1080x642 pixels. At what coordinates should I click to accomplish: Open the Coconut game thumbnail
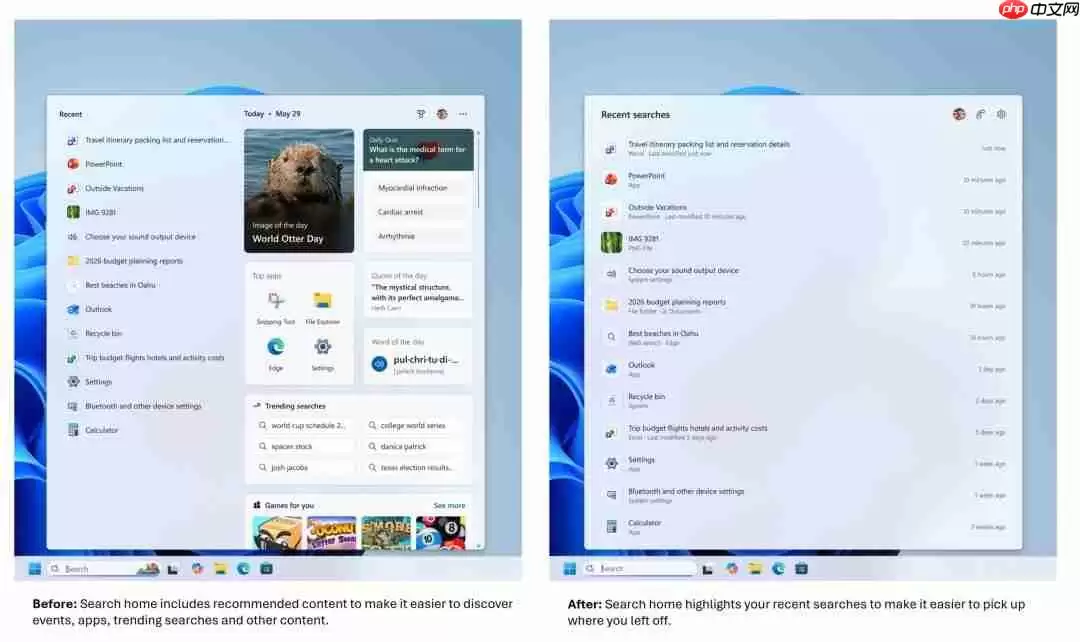[332, 532]
